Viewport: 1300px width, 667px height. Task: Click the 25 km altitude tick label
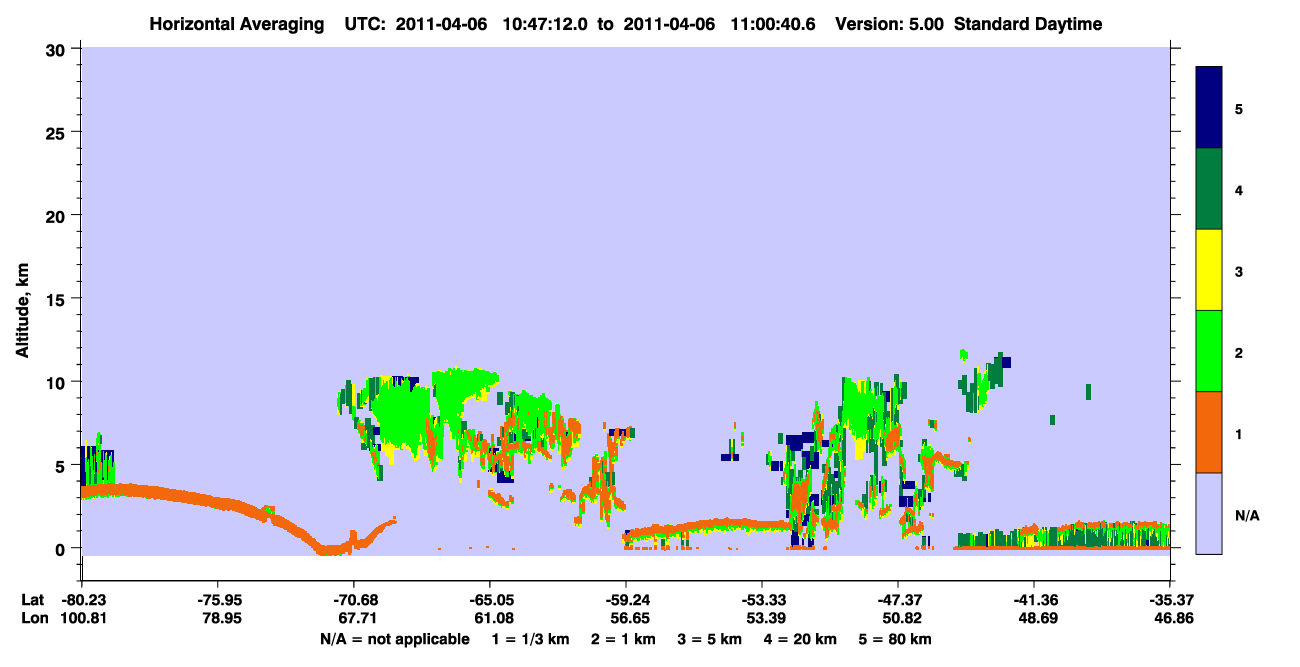(58, 132)
